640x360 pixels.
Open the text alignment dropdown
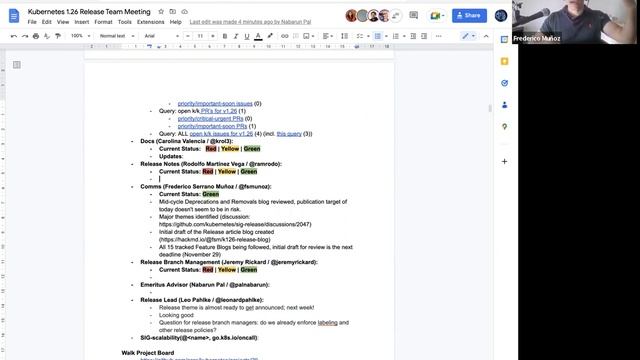328,36
